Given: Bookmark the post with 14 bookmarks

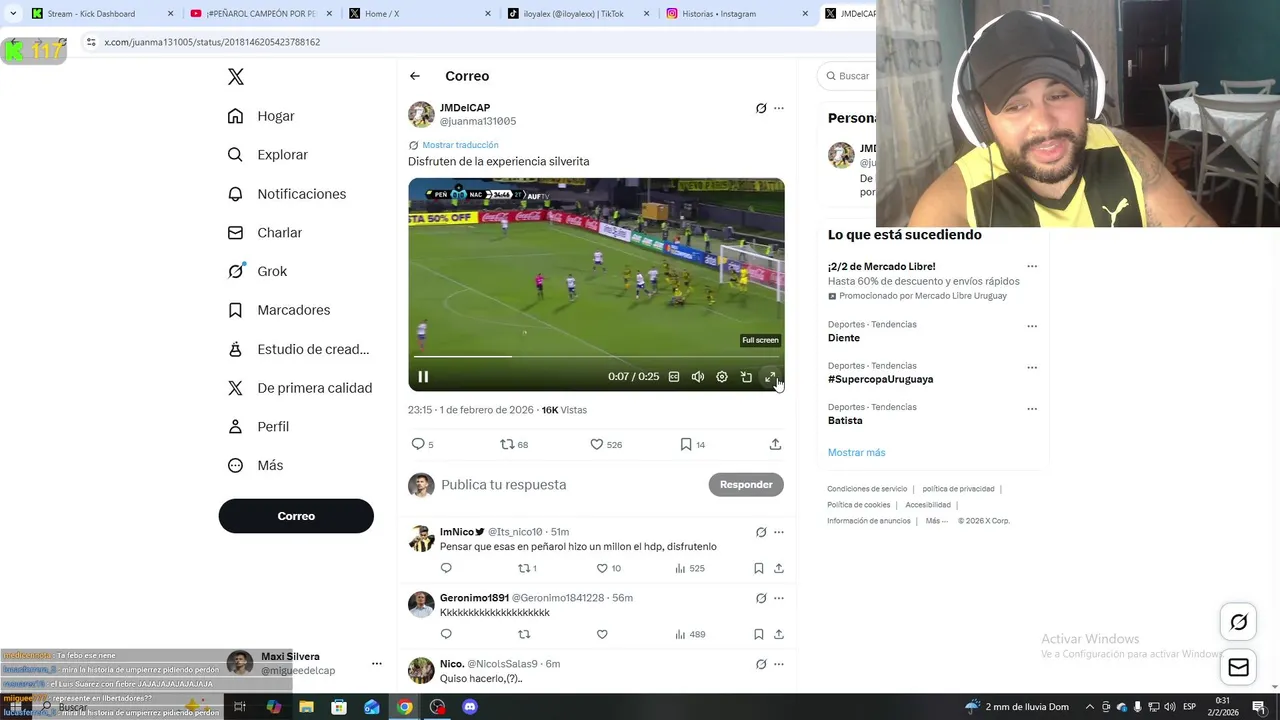Looking at the screenshot, I should click(692, 444).
